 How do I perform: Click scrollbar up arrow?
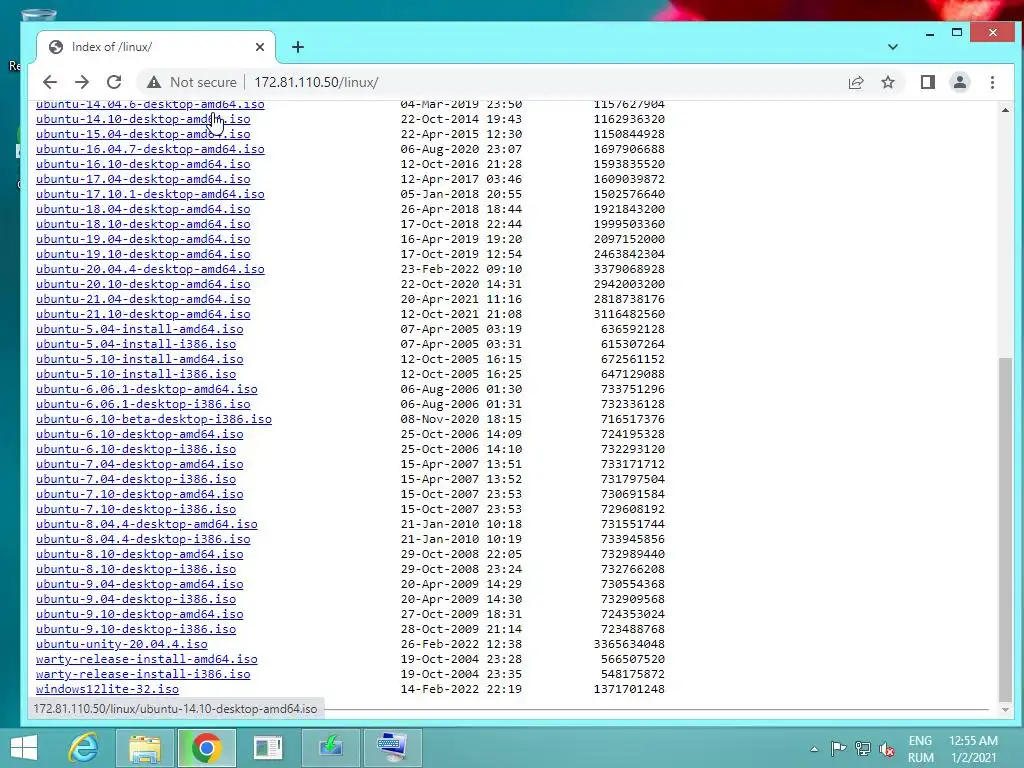[x=1005, y=110]
